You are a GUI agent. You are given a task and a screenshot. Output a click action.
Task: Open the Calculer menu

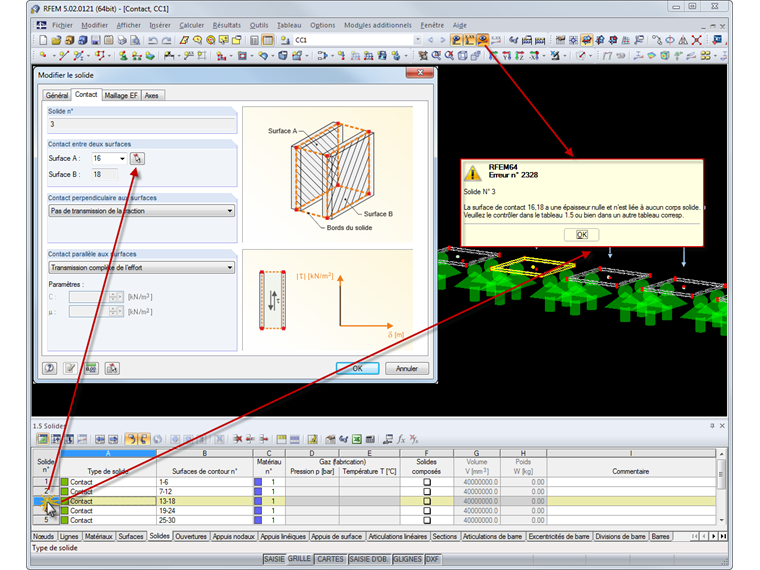(x=191, y=25)
